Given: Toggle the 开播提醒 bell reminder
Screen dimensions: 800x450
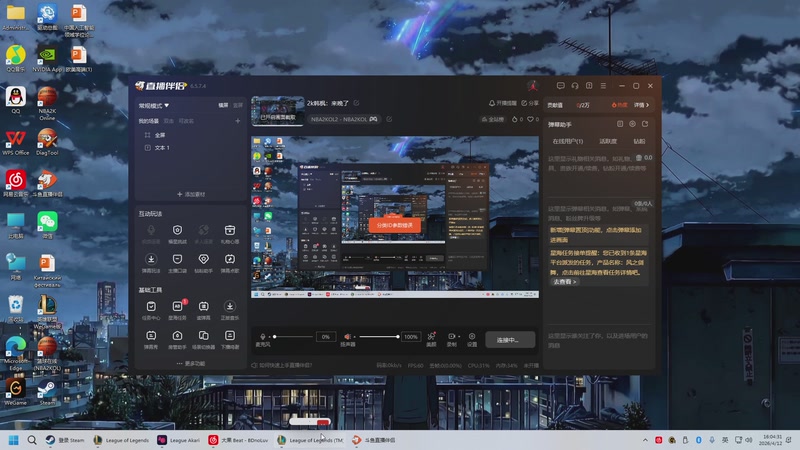Looking at the screenshot, I should pos(503,103).
